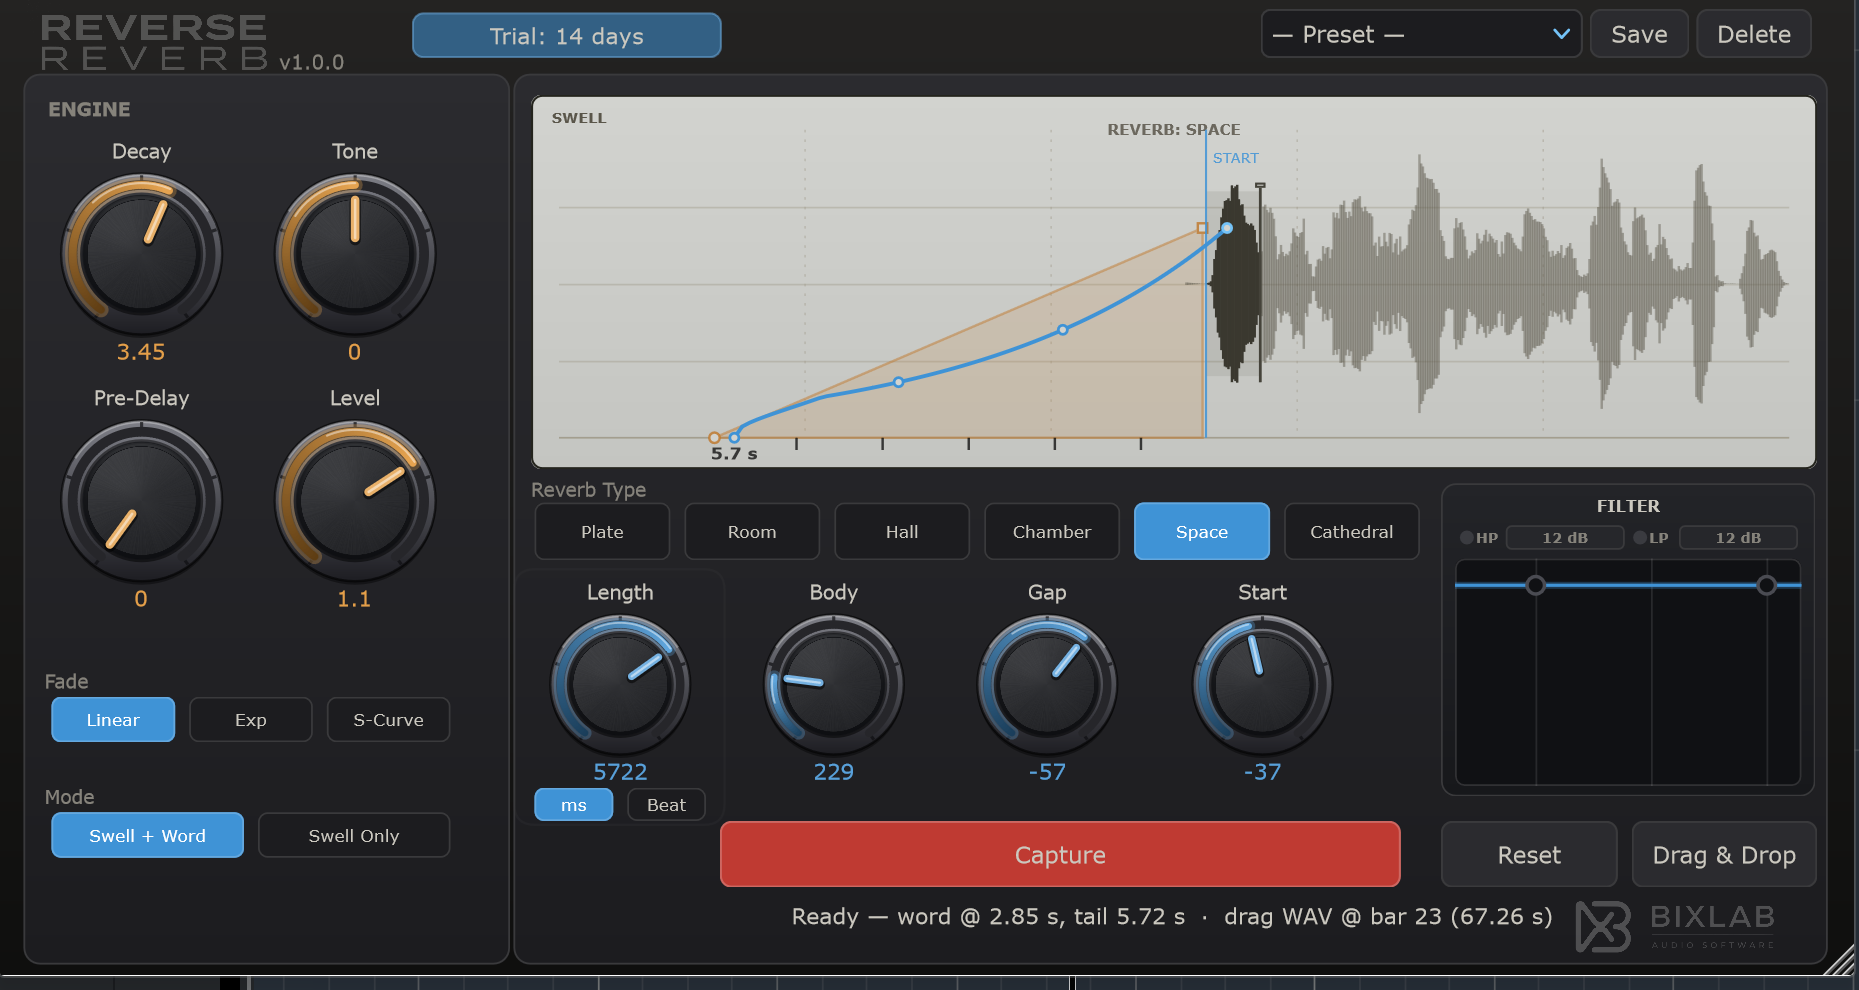Click the BIXLAB logo icon
This screenshot has height=990, width=1859.
point(1603,926)
